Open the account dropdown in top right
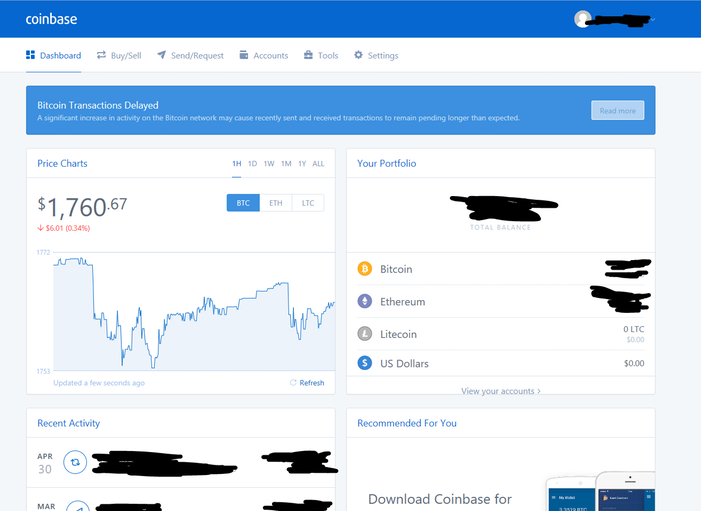This screenshot has width=701, height=511. pyautogui.click(x=653, y=19)
